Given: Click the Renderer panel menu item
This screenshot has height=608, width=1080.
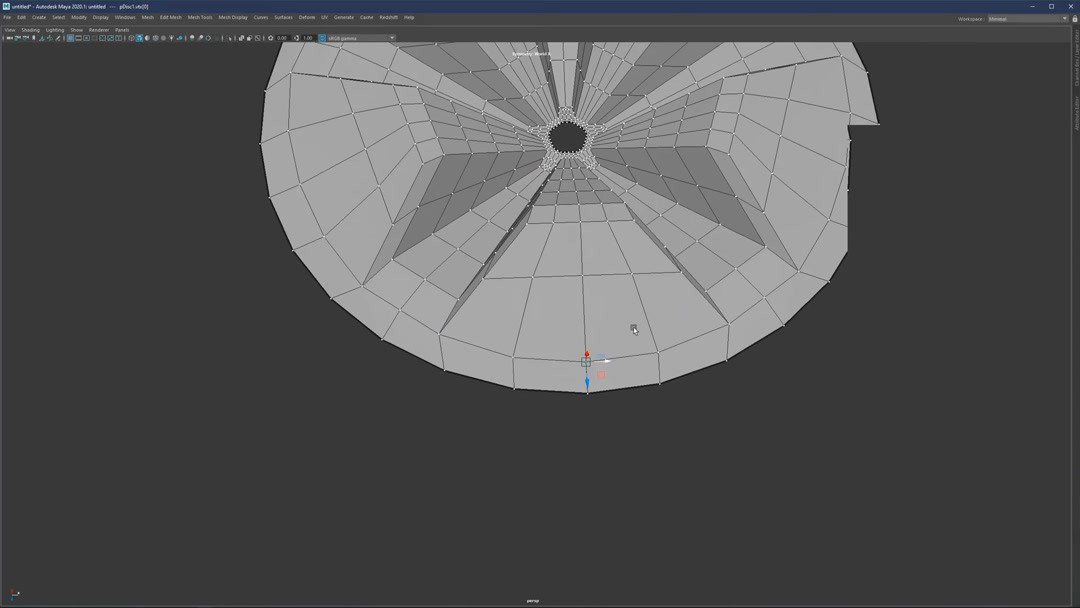Looking at the screenshot, I should [98, 29].
